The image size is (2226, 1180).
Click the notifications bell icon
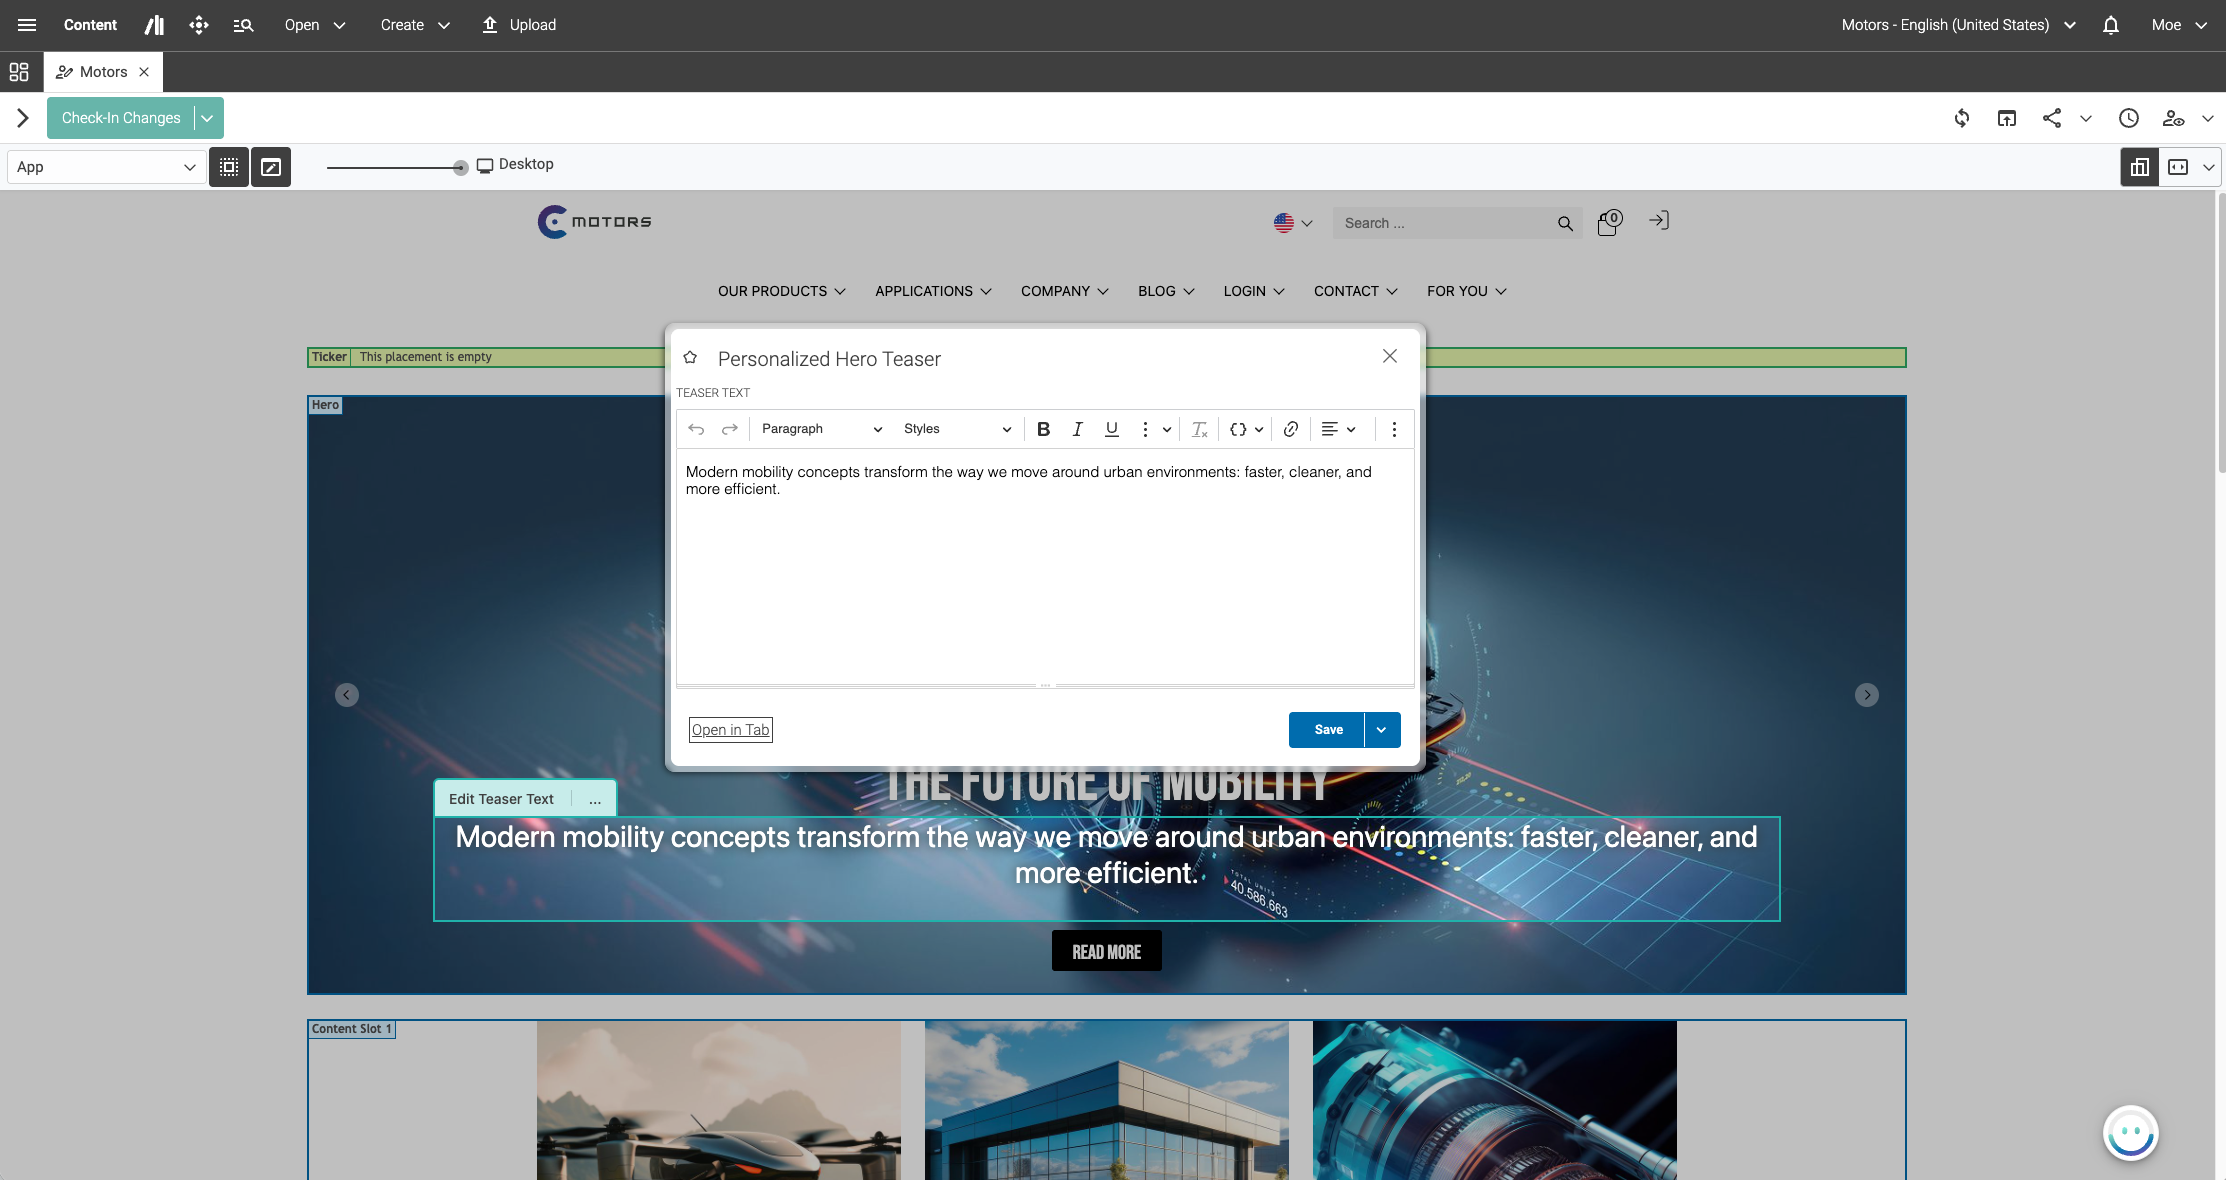(2111, 25)
